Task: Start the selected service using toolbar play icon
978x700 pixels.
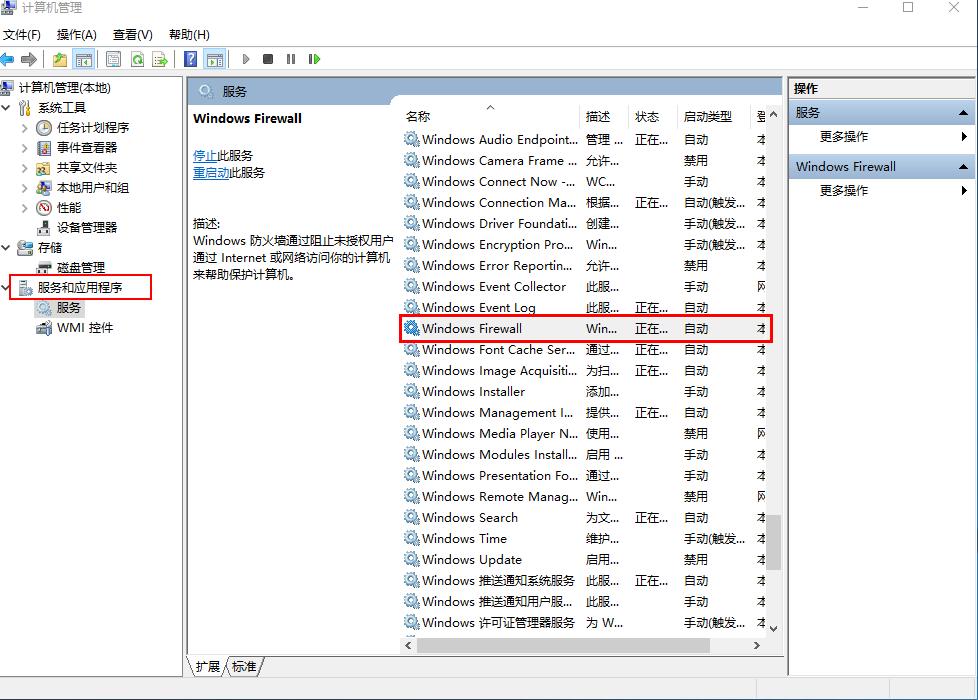Action: (x=246, y=59)
